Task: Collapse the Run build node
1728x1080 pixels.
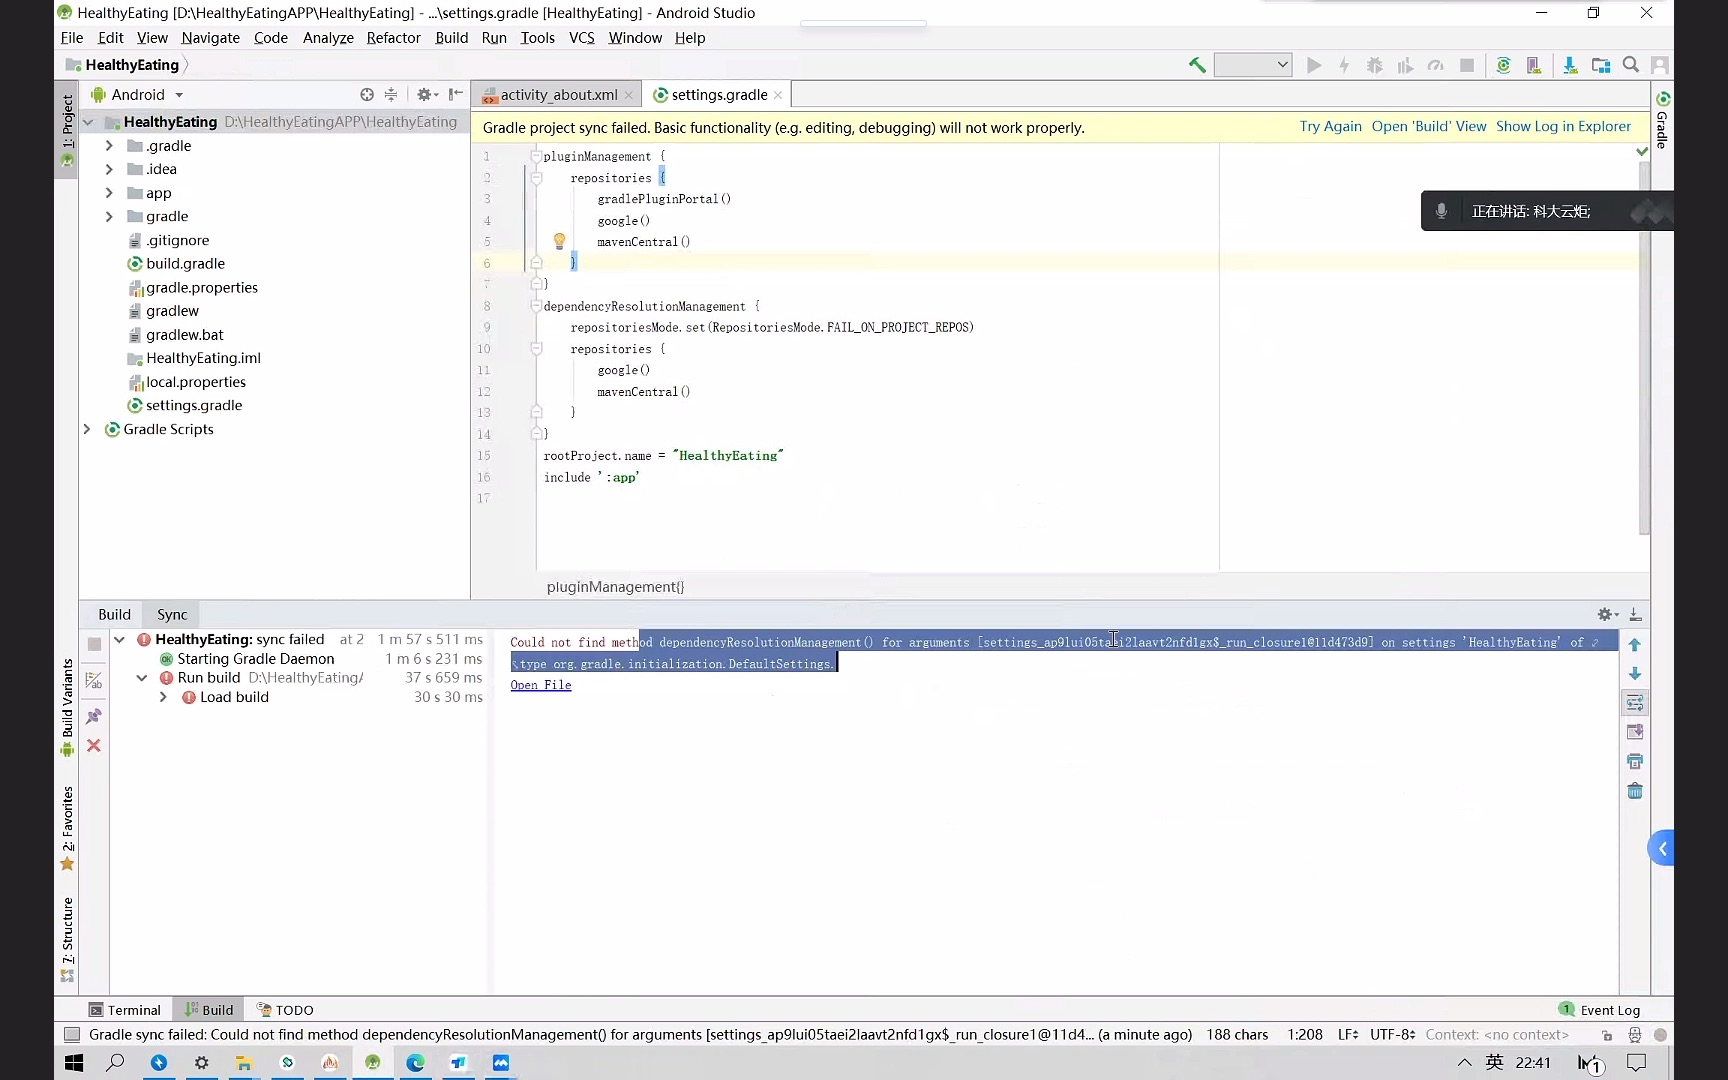Action: coord(142,678)
